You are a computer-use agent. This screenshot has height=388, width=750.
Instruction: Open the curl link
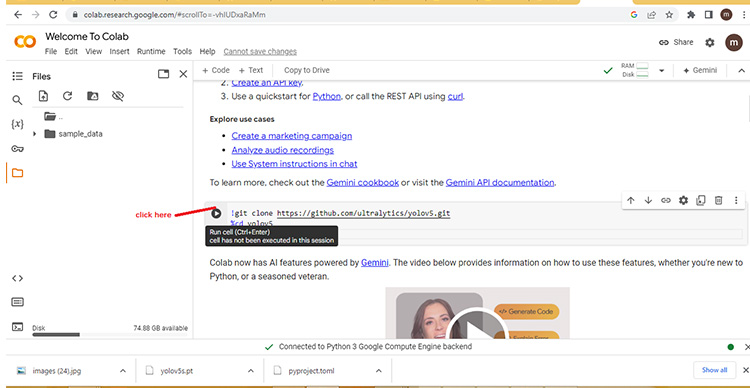[x=455, y=96]
